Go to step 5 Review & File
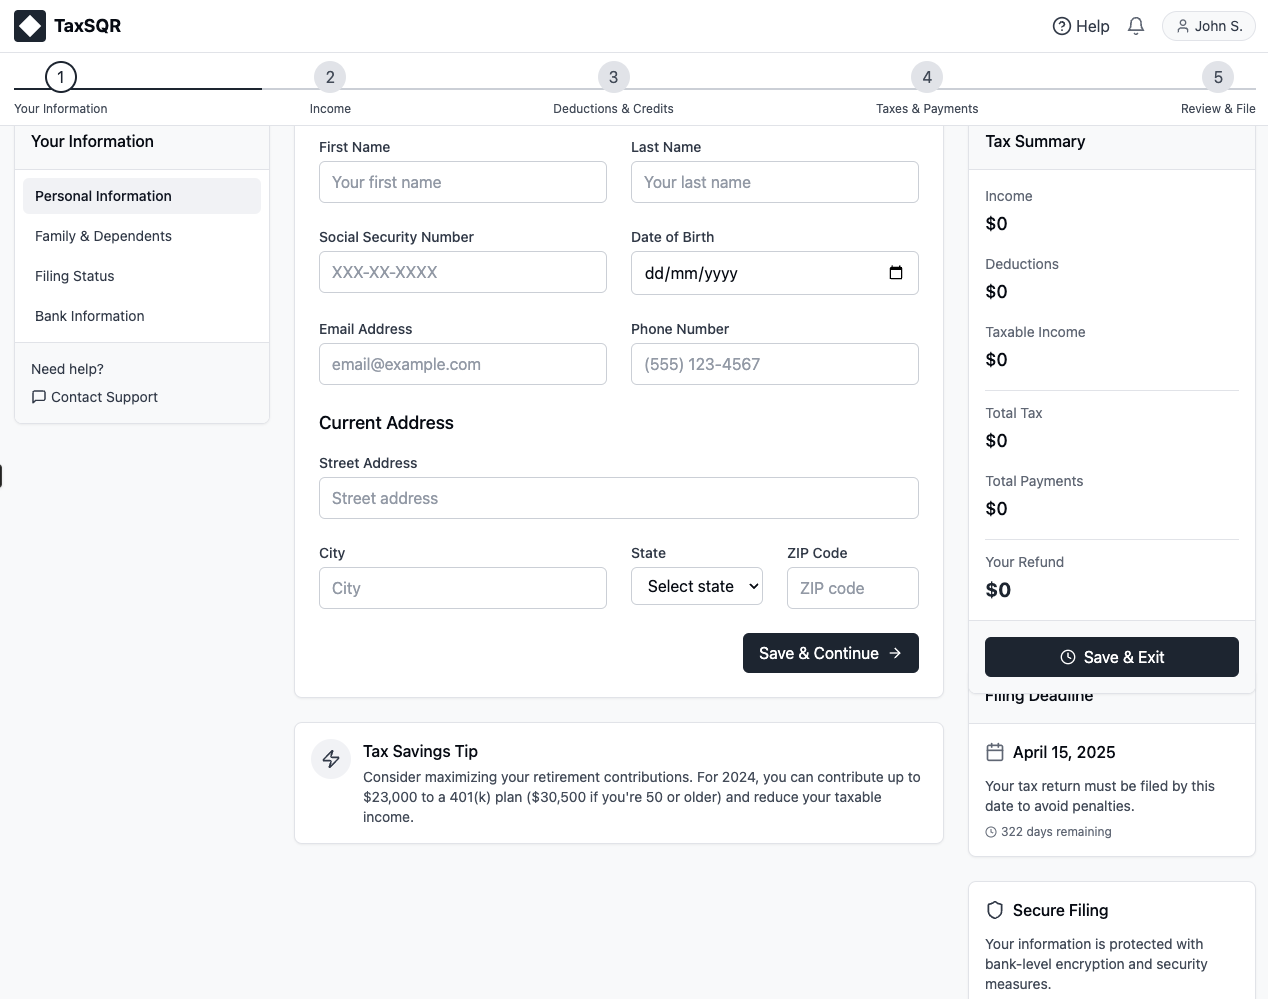This screenshot has width=1268, height=999. [x=1217, y=78]
